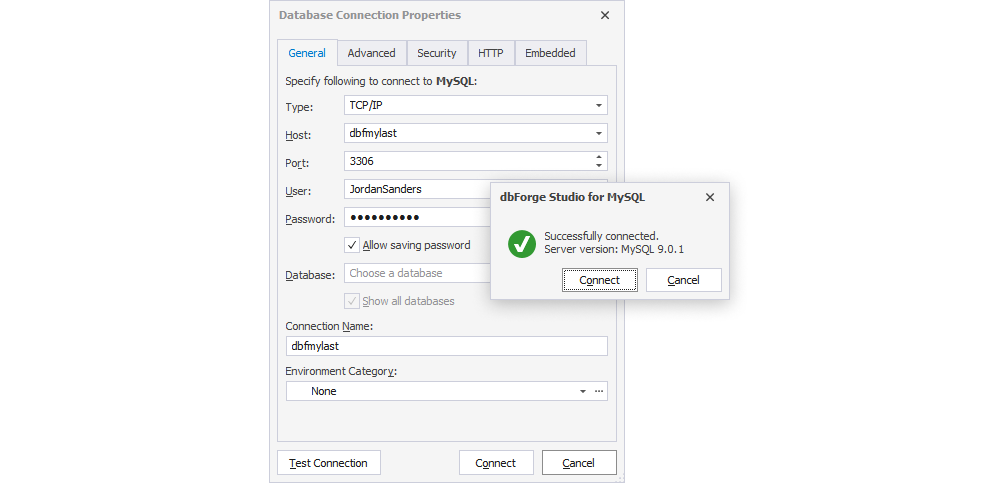This screenshot has width=1000, height=483.
Task: Click the green success checkmark icon
Action: click(522, 243)
